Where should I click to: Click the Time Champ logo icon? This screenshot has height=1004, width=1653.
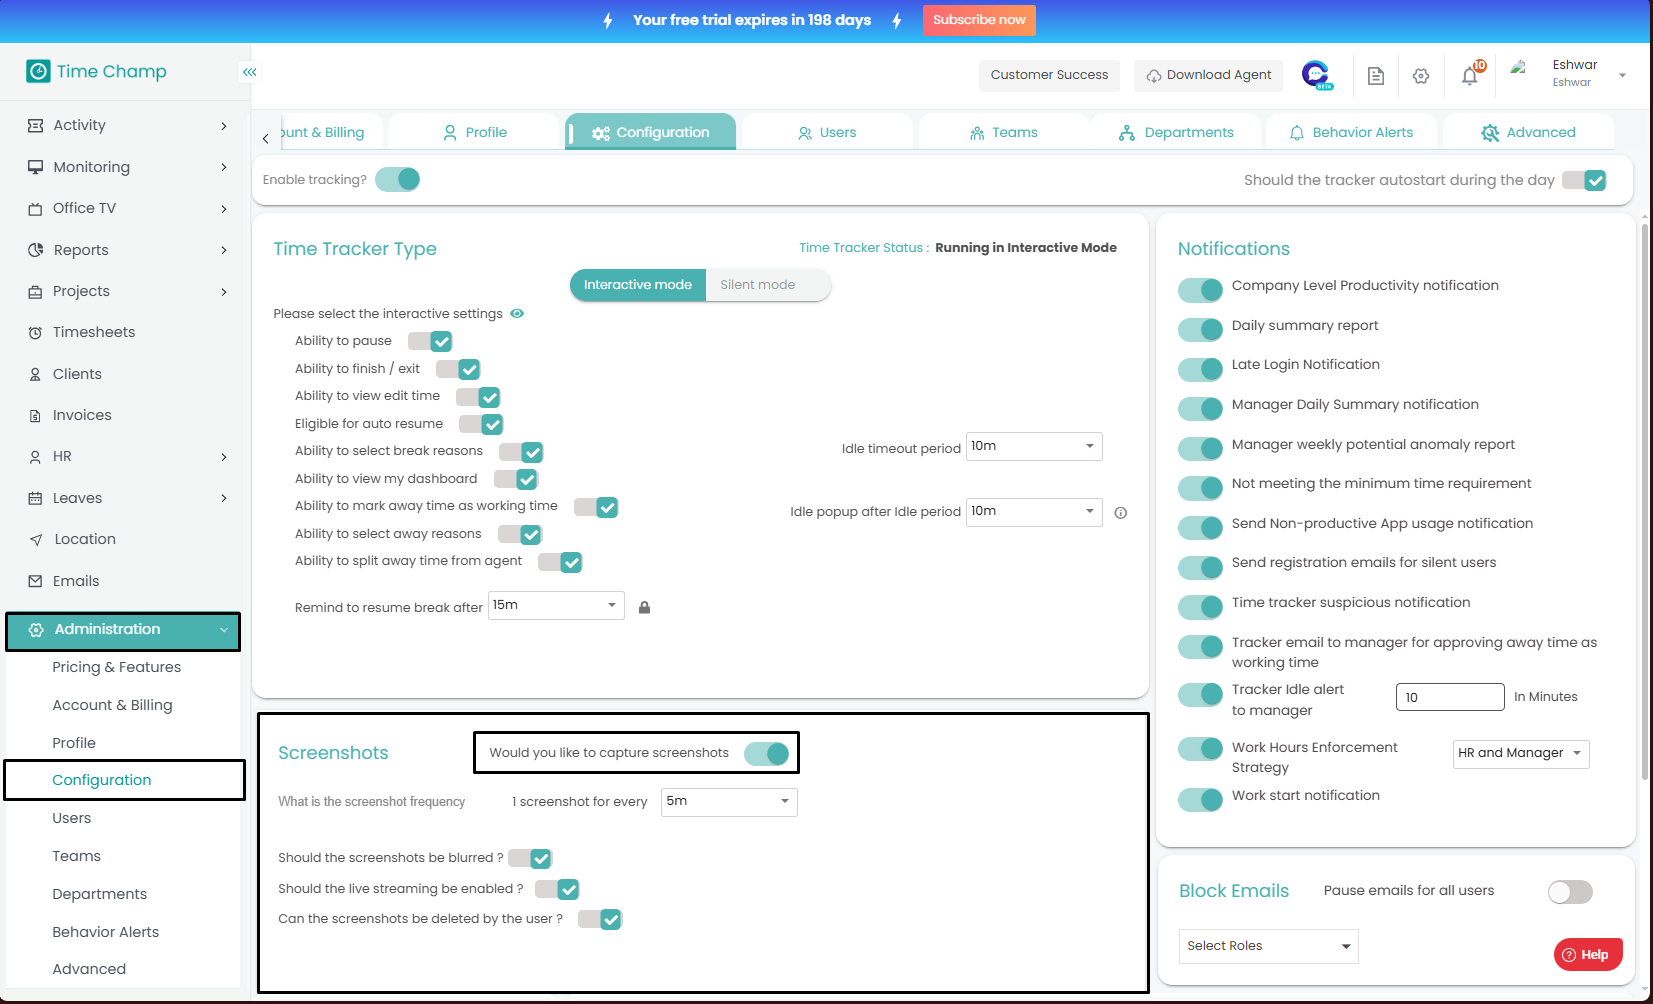click(x=38, y=71)
